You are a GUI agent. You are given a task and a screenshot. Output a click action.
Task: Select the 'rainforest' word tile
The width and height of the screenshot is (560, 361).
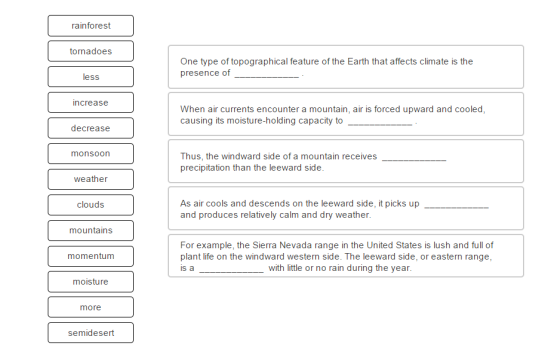tap(91, 26)
